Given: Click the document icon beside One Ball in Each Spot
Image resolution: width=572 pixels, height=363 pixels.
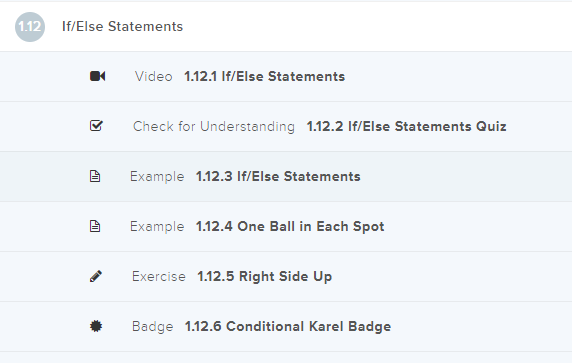Looking at the screenshot, I should coord(95,226).
